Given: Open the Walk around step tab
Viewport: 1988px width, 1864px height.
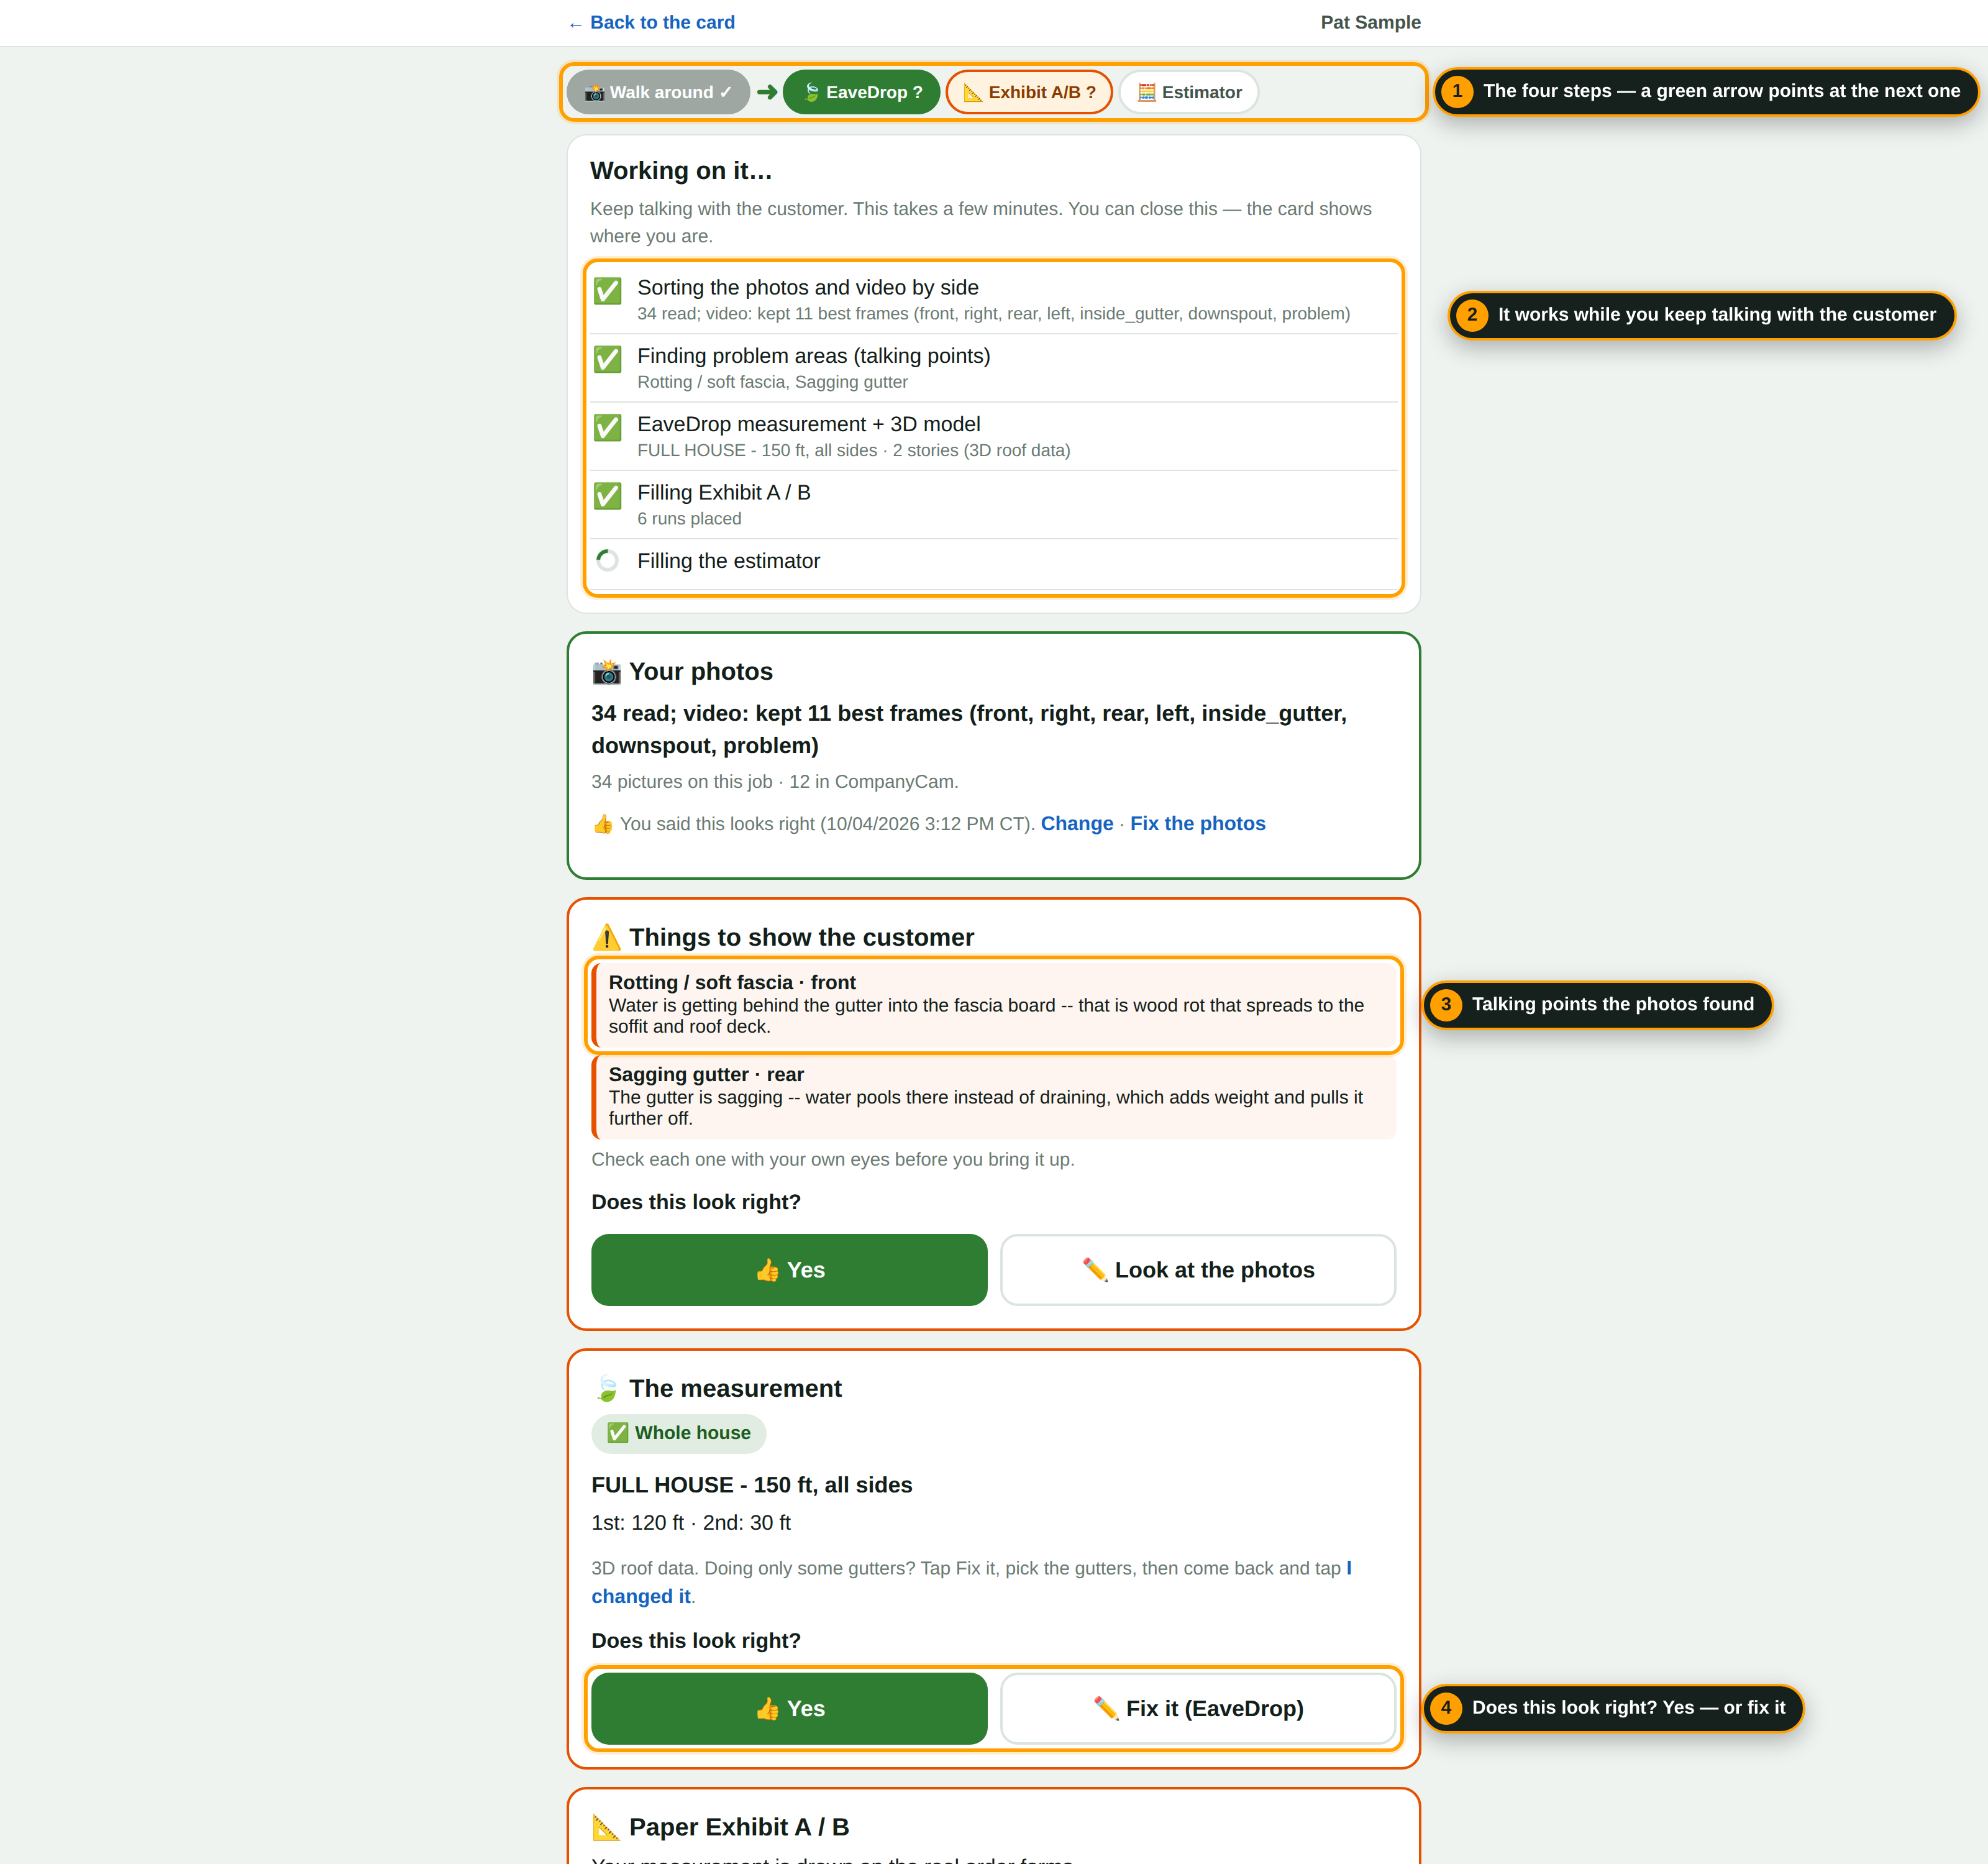Looking at the screenshot, I should pos(658,92).
